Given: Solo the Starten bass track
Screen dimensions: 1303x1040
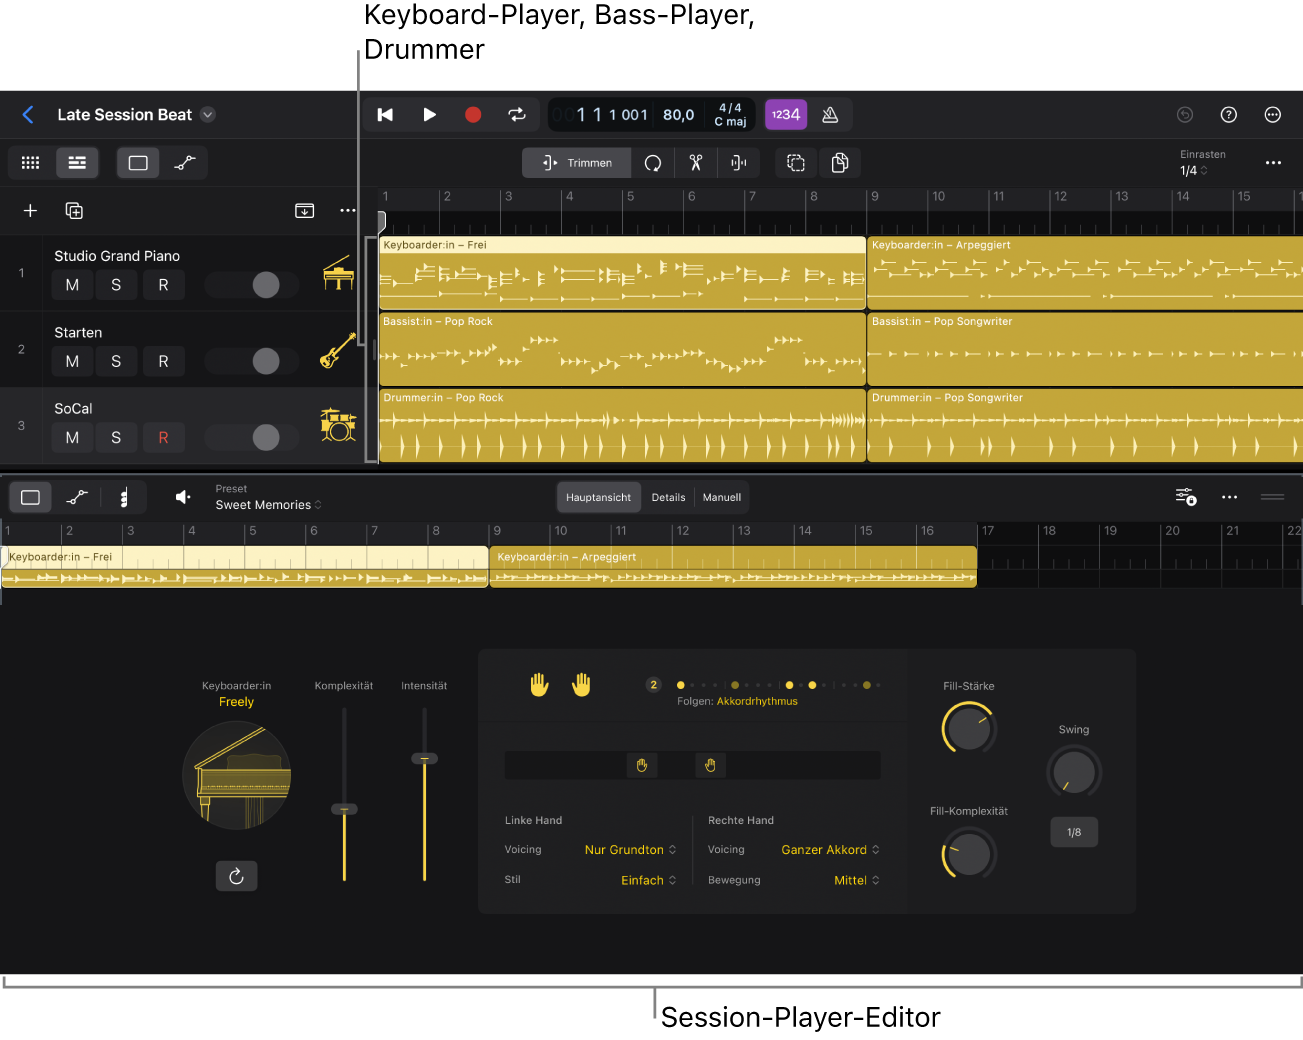Looking at the screenshot, I should click(x=116, y=361).
